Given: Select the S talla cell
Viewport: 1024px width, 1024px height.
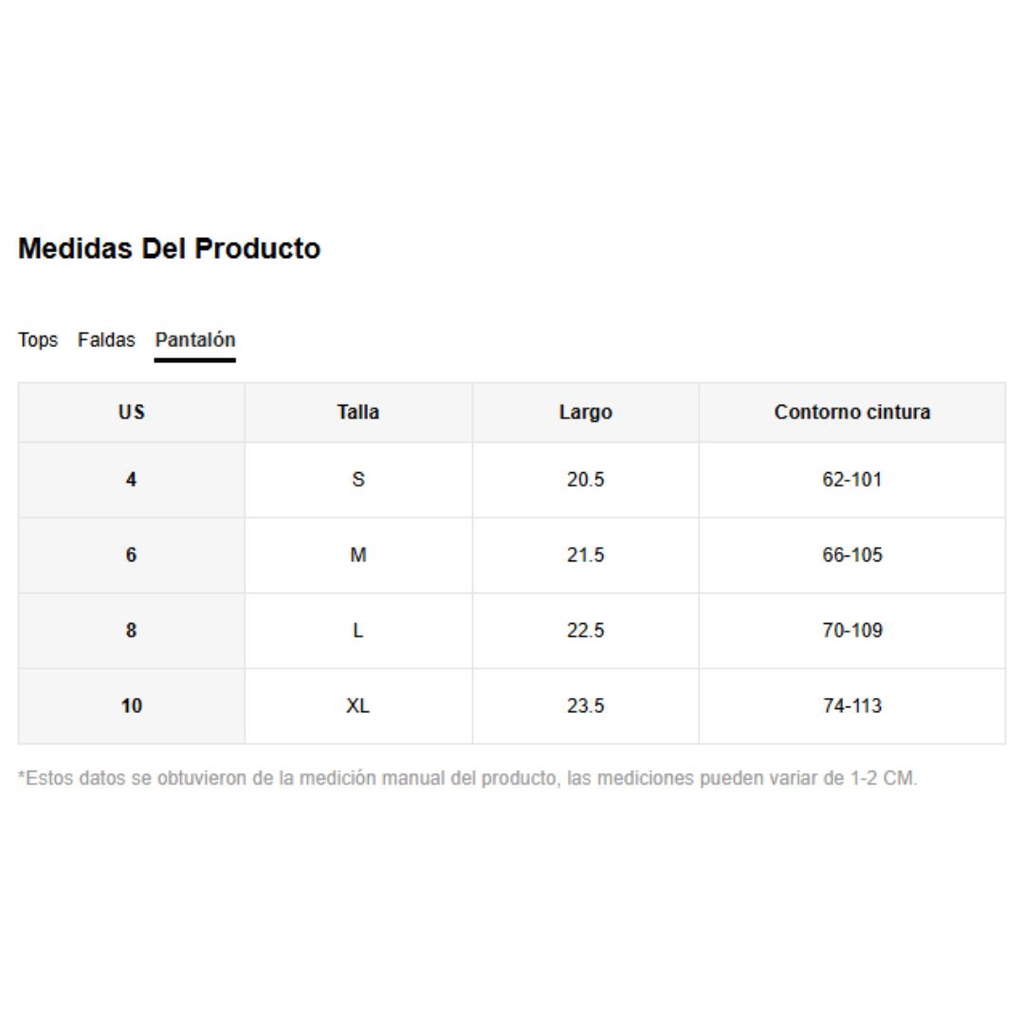Looking at the screenshot, I should pyautogui.click(x=358, y=480).
